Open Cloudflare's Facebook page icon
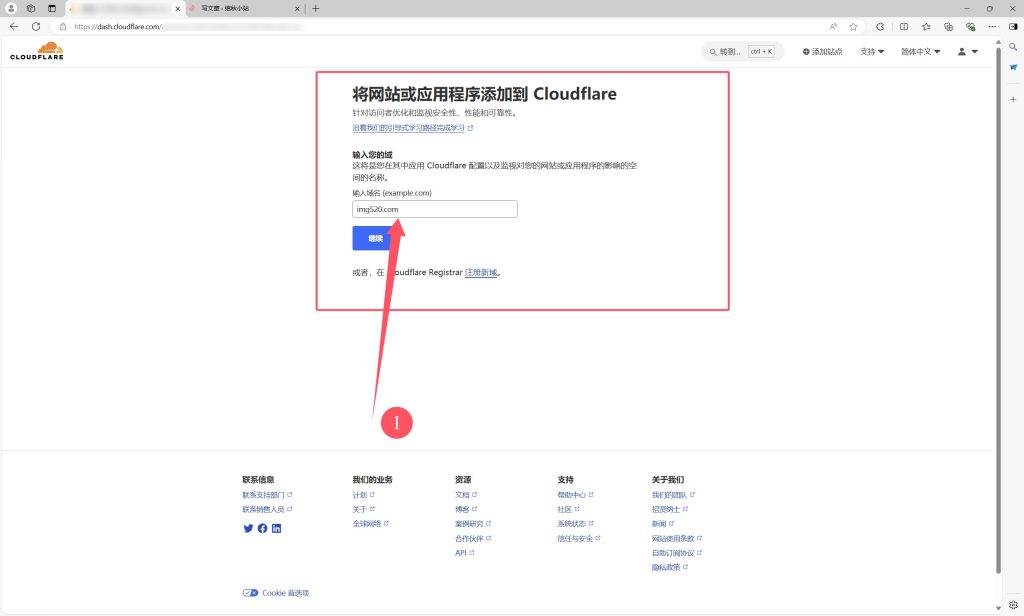 (x=263, y=528)
